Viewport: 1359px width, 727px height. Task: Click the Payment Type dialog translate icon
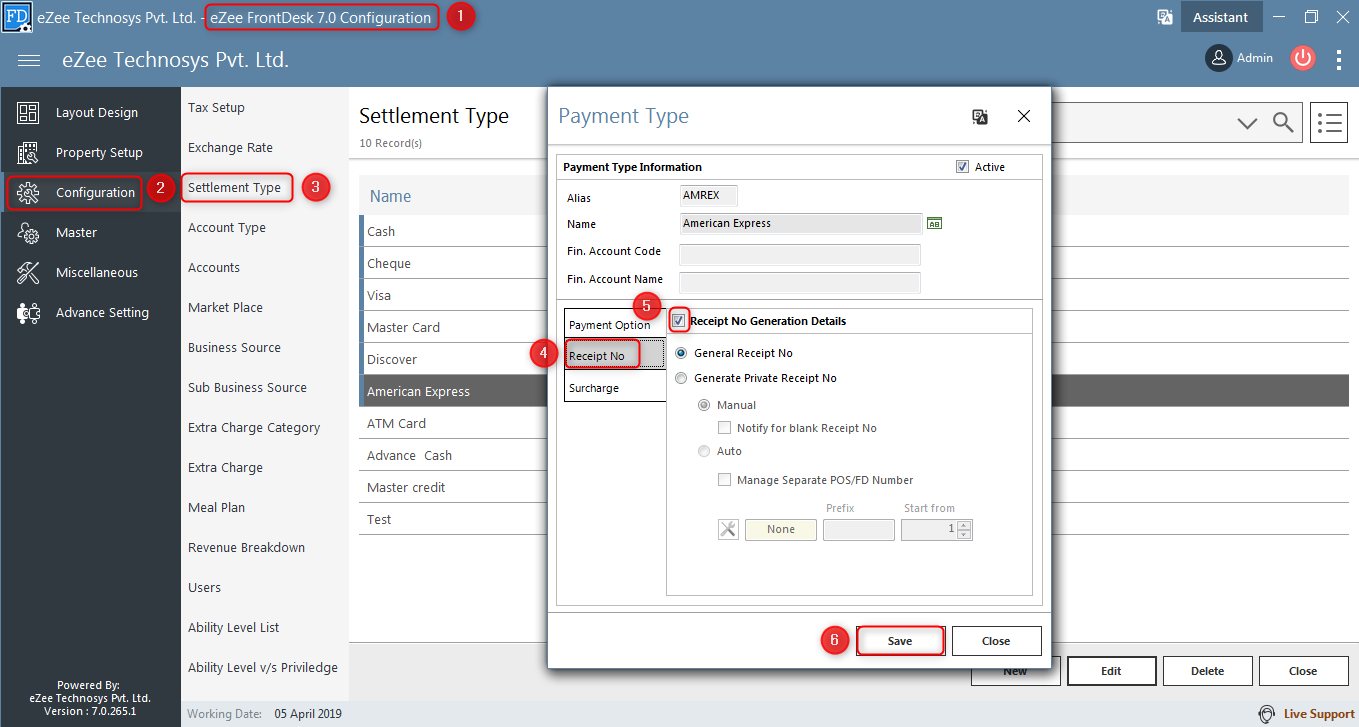click(980, 117)
